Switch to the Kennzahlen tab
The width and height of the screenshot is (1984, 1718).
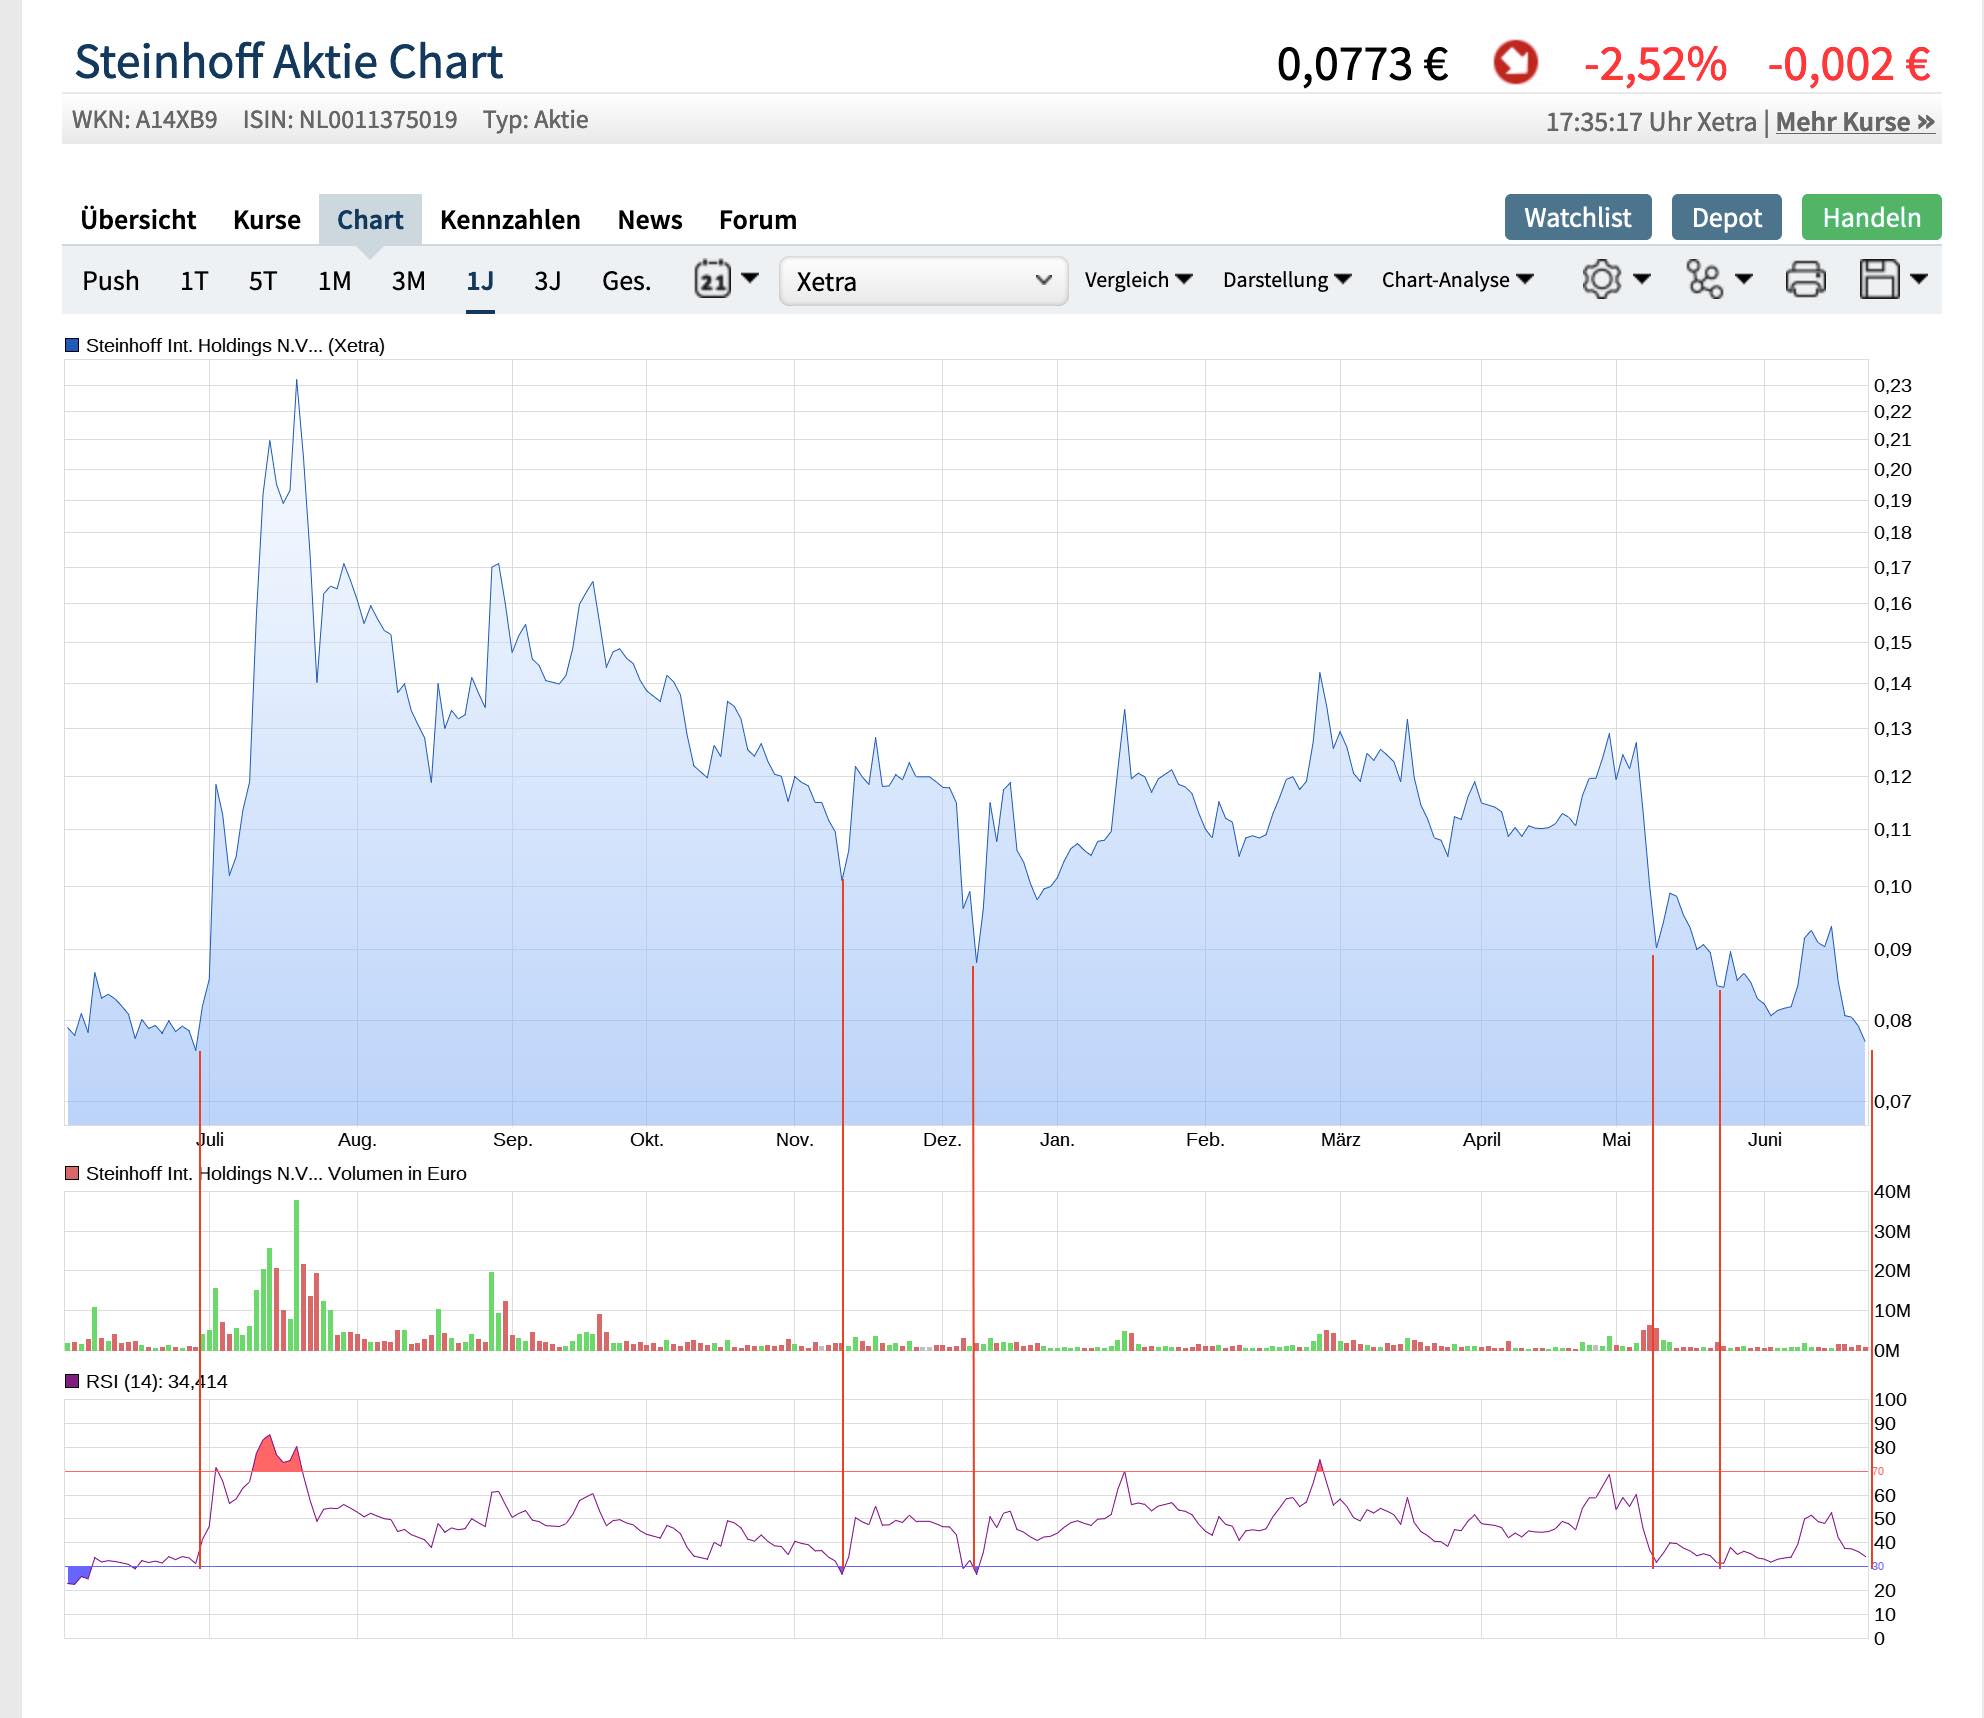click(x=510, y=219)
